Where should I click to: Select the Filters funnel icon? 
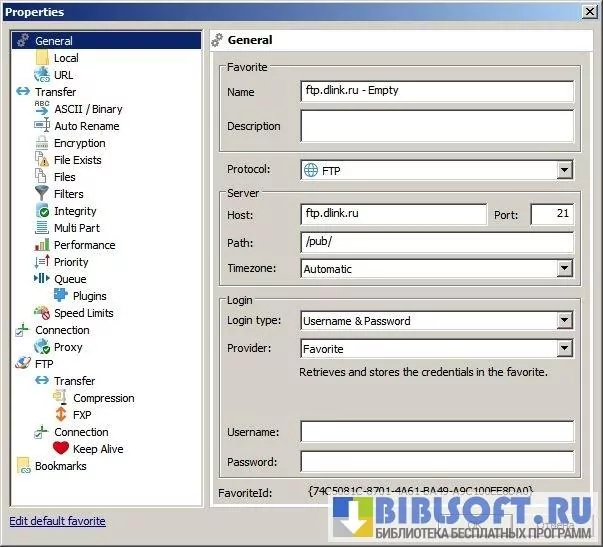pos(42,194)
